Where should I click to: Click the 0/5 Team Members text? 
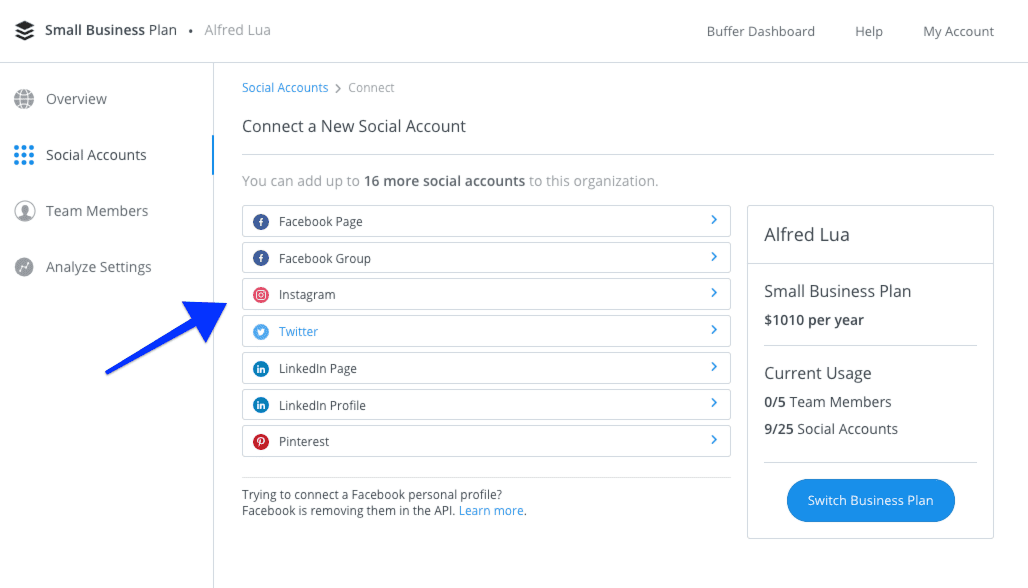tap(827, 402)
